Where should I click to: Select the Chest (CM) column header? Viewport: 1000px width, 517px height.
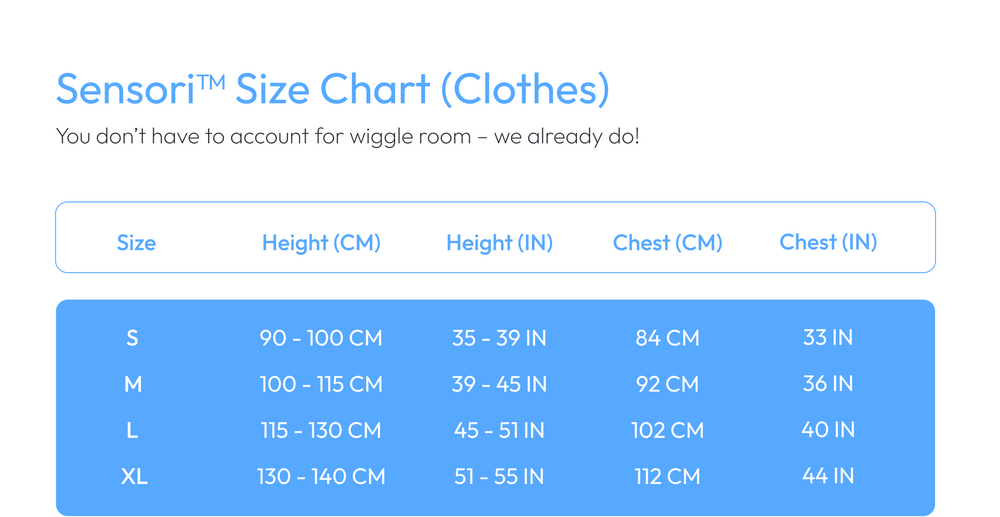(668, 243)
